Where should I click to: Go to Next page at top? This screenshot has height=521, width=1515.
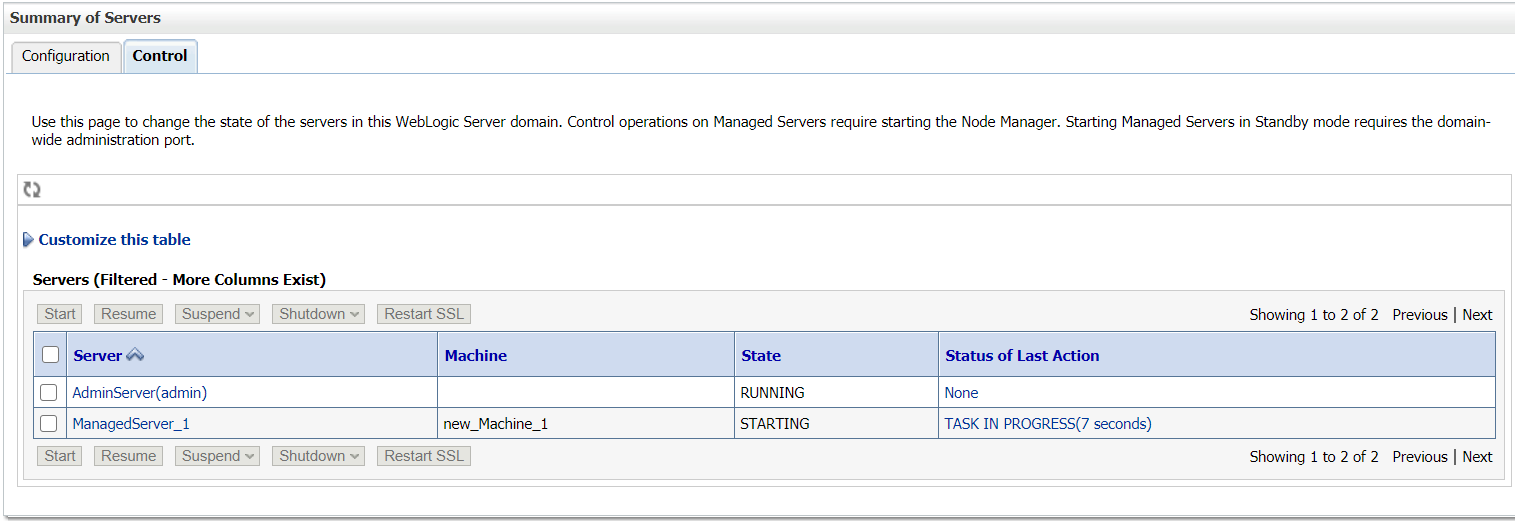pos(1477,315)
